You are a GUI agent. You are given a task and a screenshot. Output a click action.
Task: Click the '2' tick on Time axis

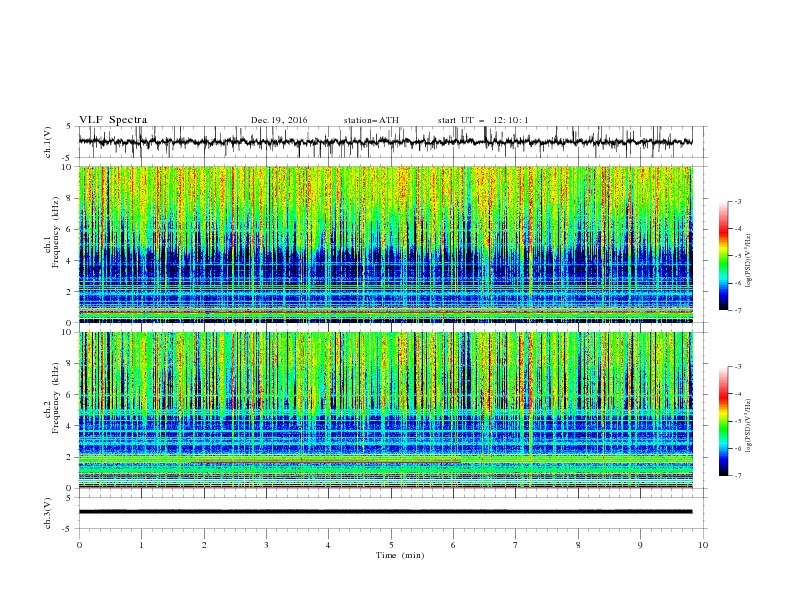[x=204, y=545]
